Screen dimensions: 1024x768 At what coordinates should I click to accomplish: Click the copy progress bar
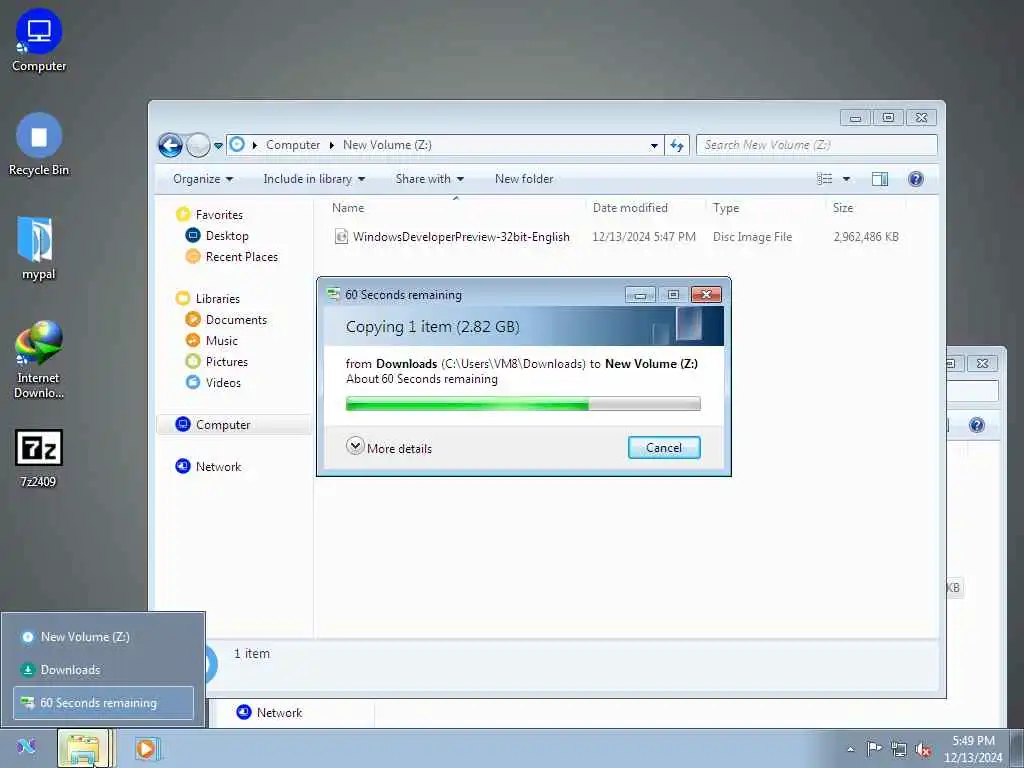click(522, 404)
